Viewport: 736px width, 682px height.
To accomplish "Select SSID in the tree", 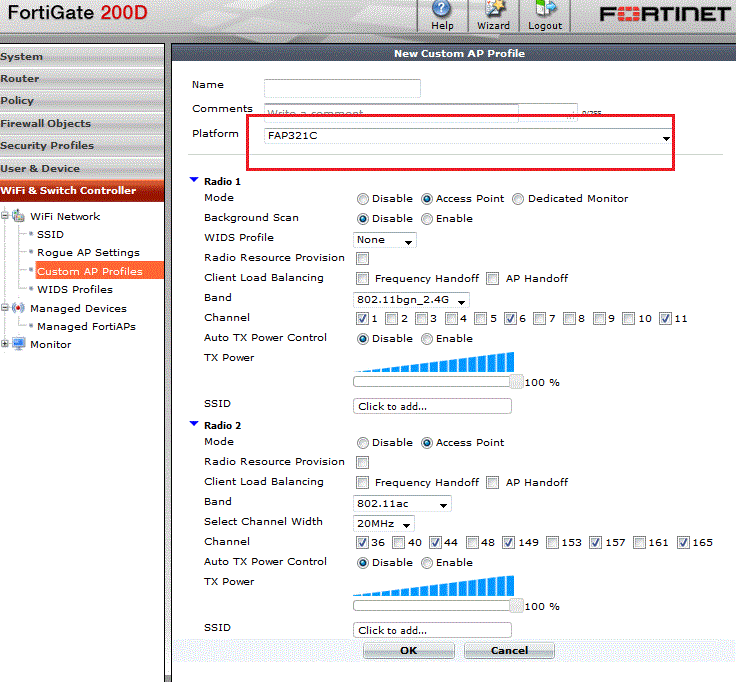I will (50, 235).
